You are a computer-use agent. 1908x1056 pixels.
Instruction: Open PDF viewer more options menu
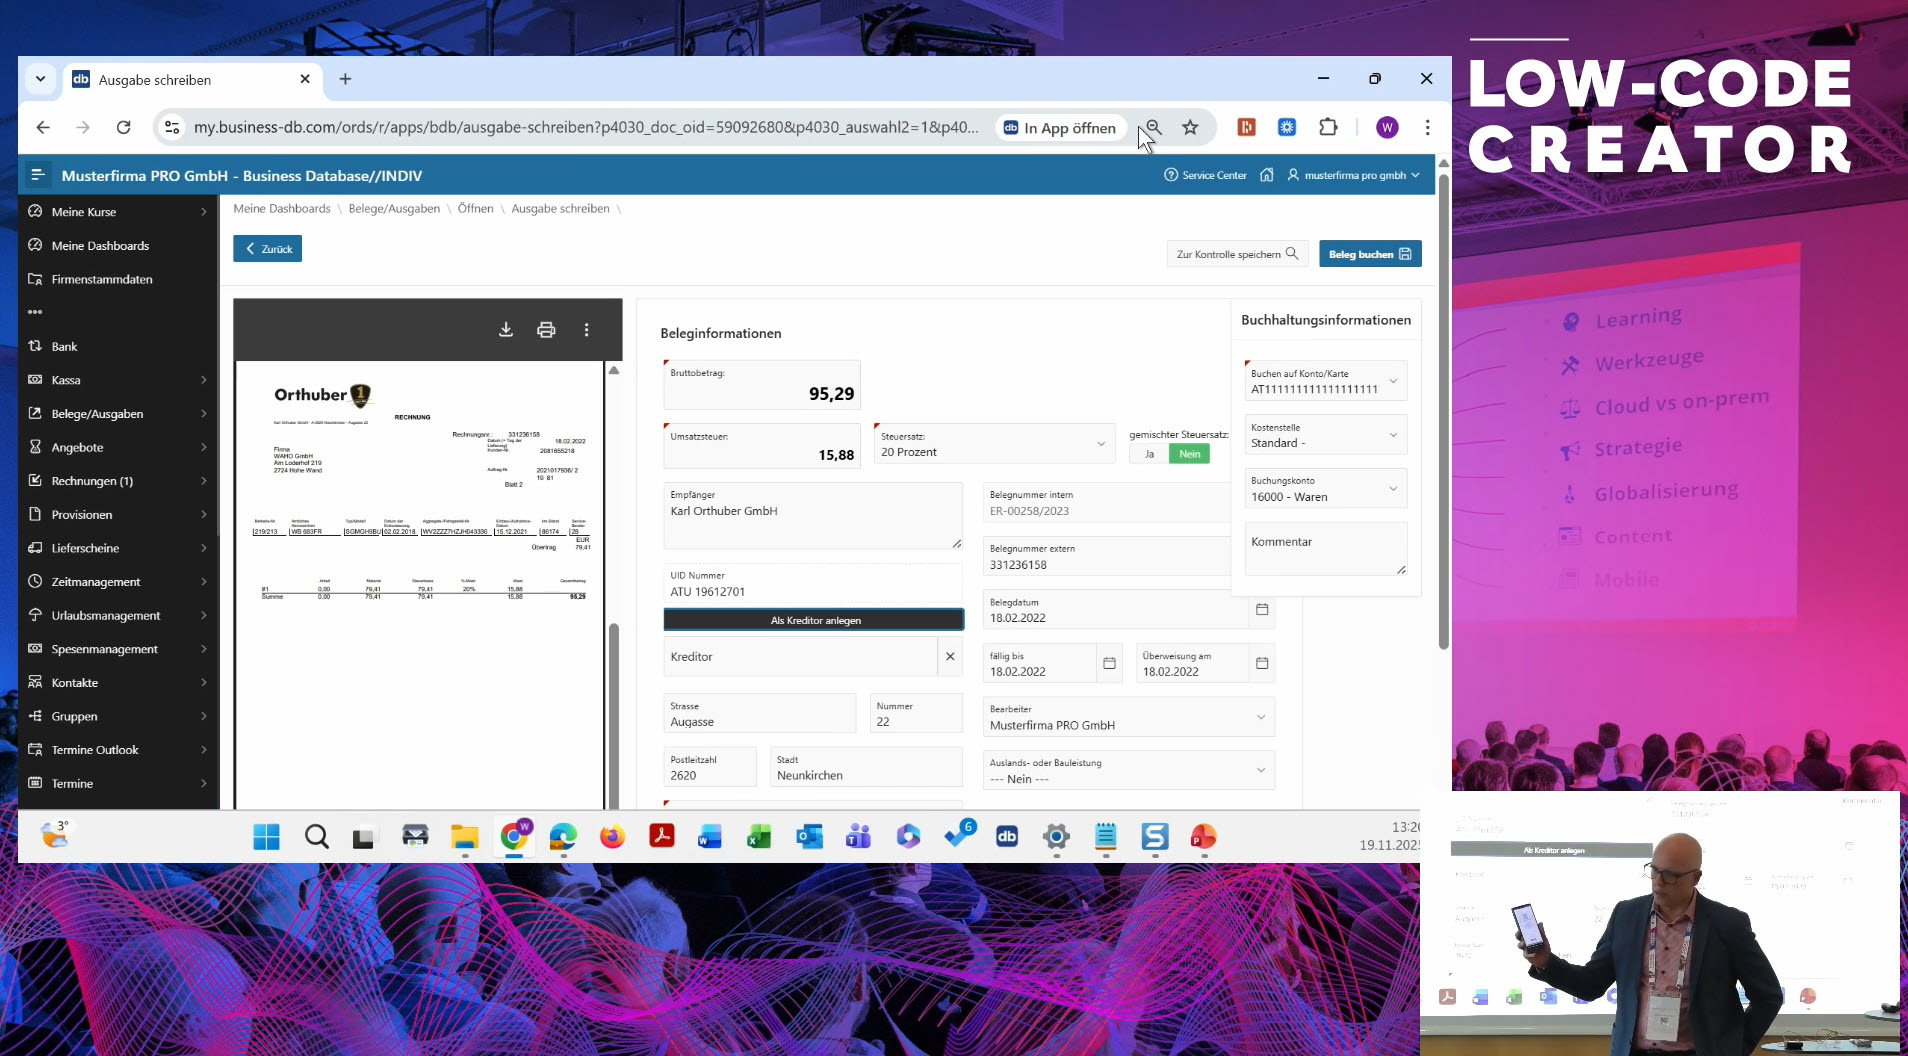pos(586,330)
